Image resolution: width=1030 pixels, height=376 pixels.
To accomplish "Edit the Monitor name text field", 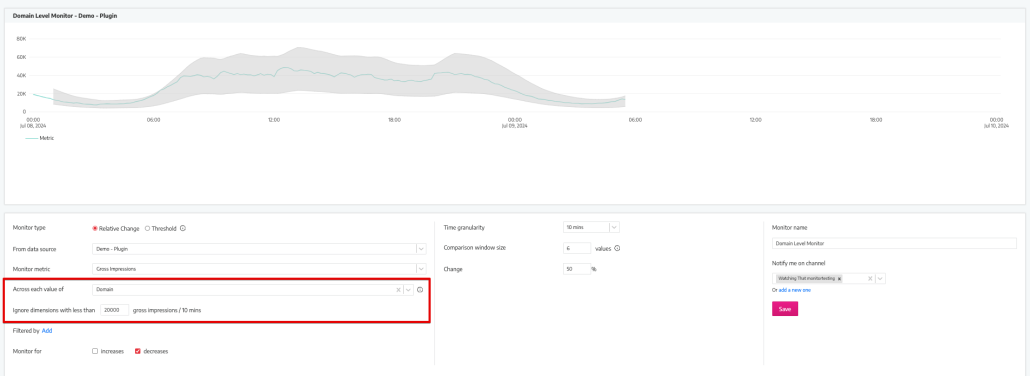I will click(894, 243).
